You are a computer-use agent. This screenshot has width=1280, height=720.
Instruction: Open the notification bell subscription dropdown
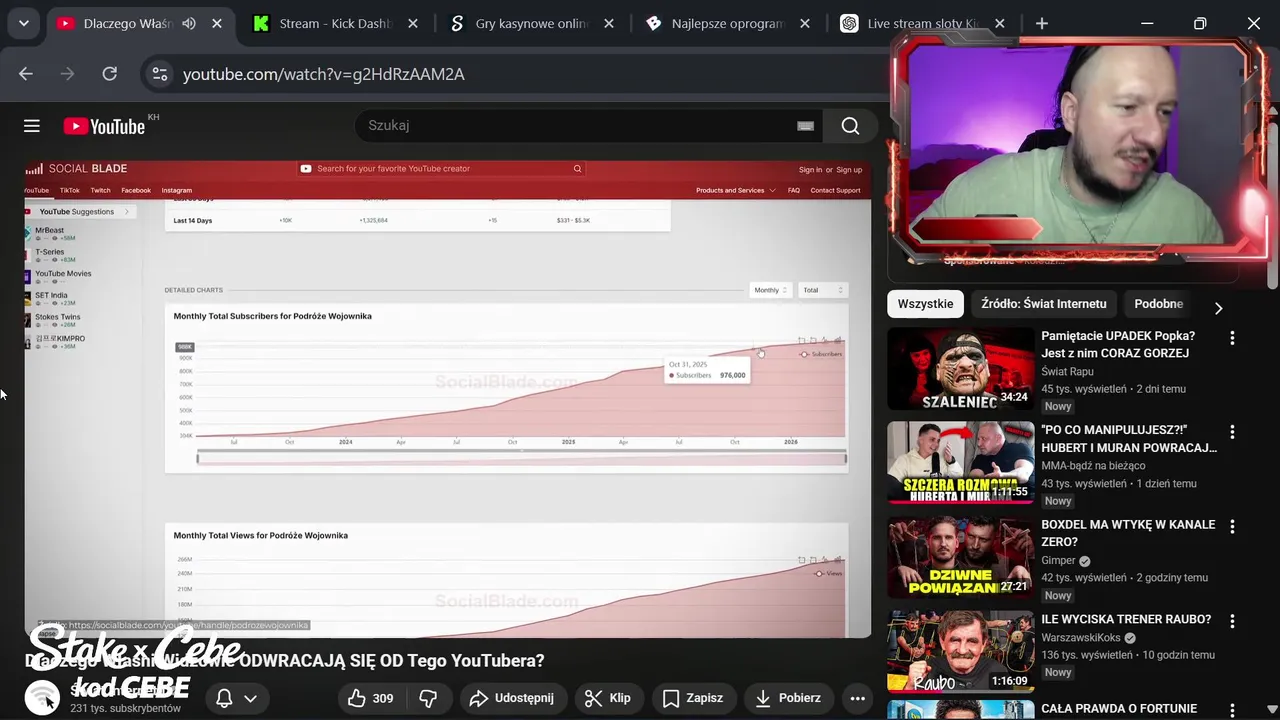point(237,698)
